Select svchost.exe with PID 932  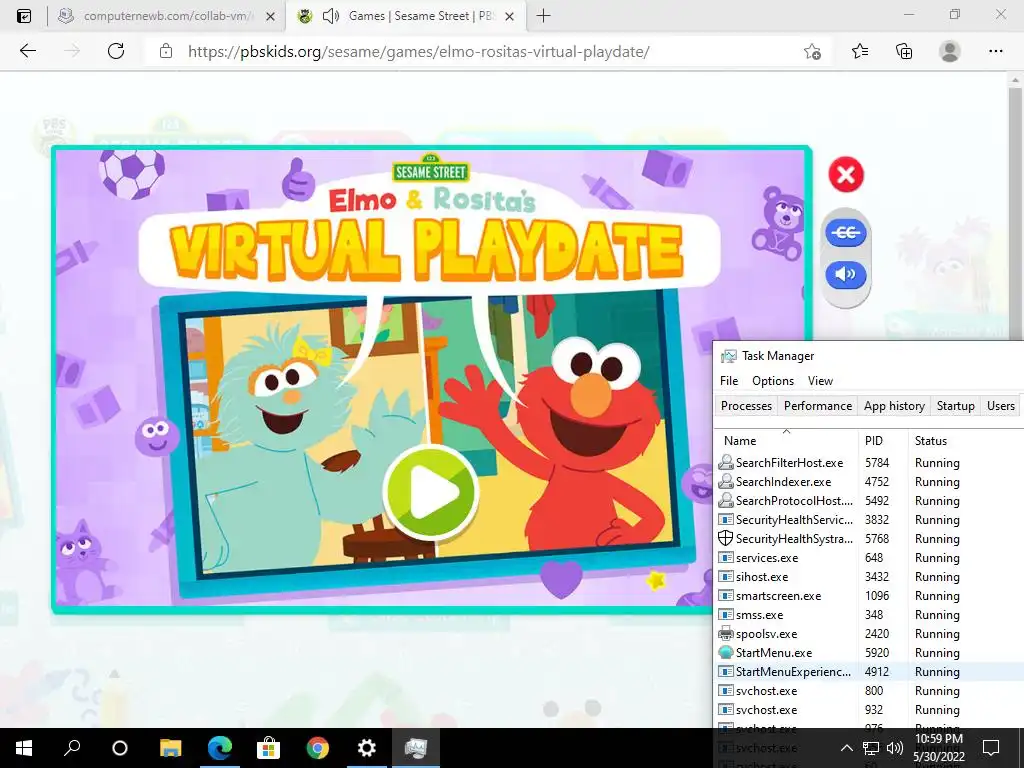[x=869, y=709]
